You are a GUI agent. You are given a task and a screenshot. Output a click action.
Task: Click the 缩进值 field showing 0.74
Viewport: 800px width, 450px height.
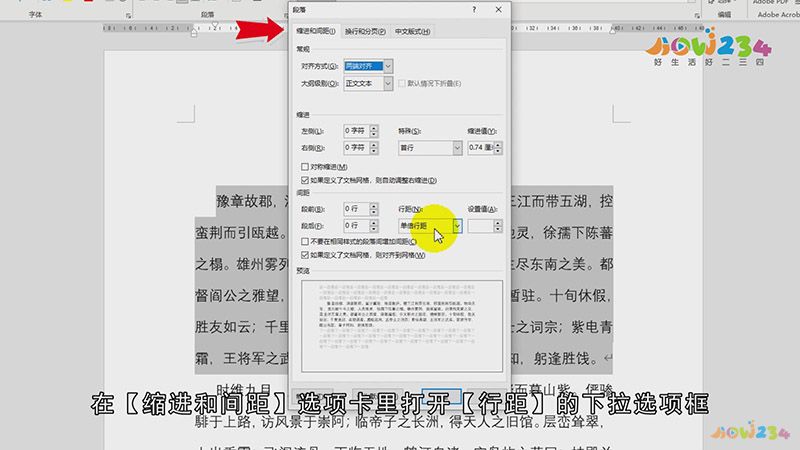480,147
